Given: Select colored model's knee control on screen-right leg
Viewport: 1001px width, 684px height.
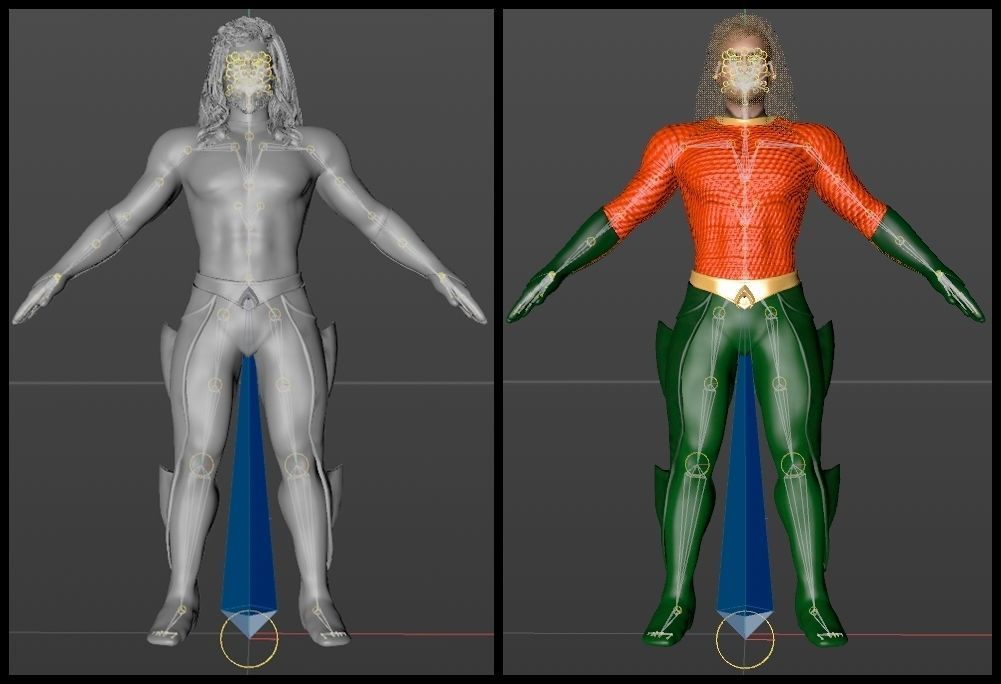Looking at the screenshot, I should pos(792,464).
